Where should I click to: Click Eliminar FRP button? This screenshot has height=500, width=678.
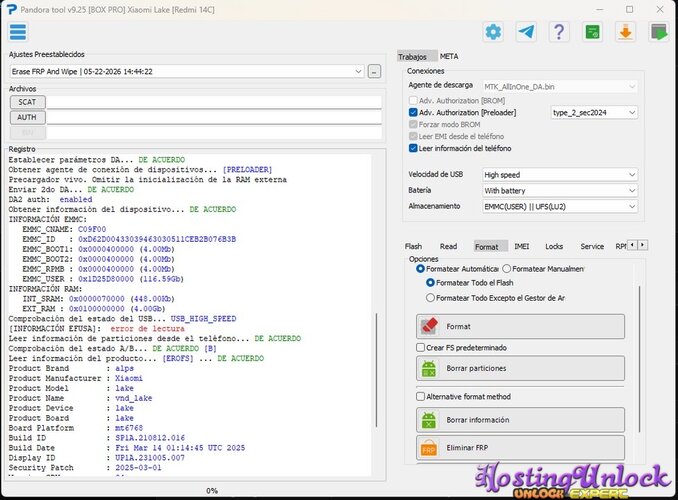[521, 448]
